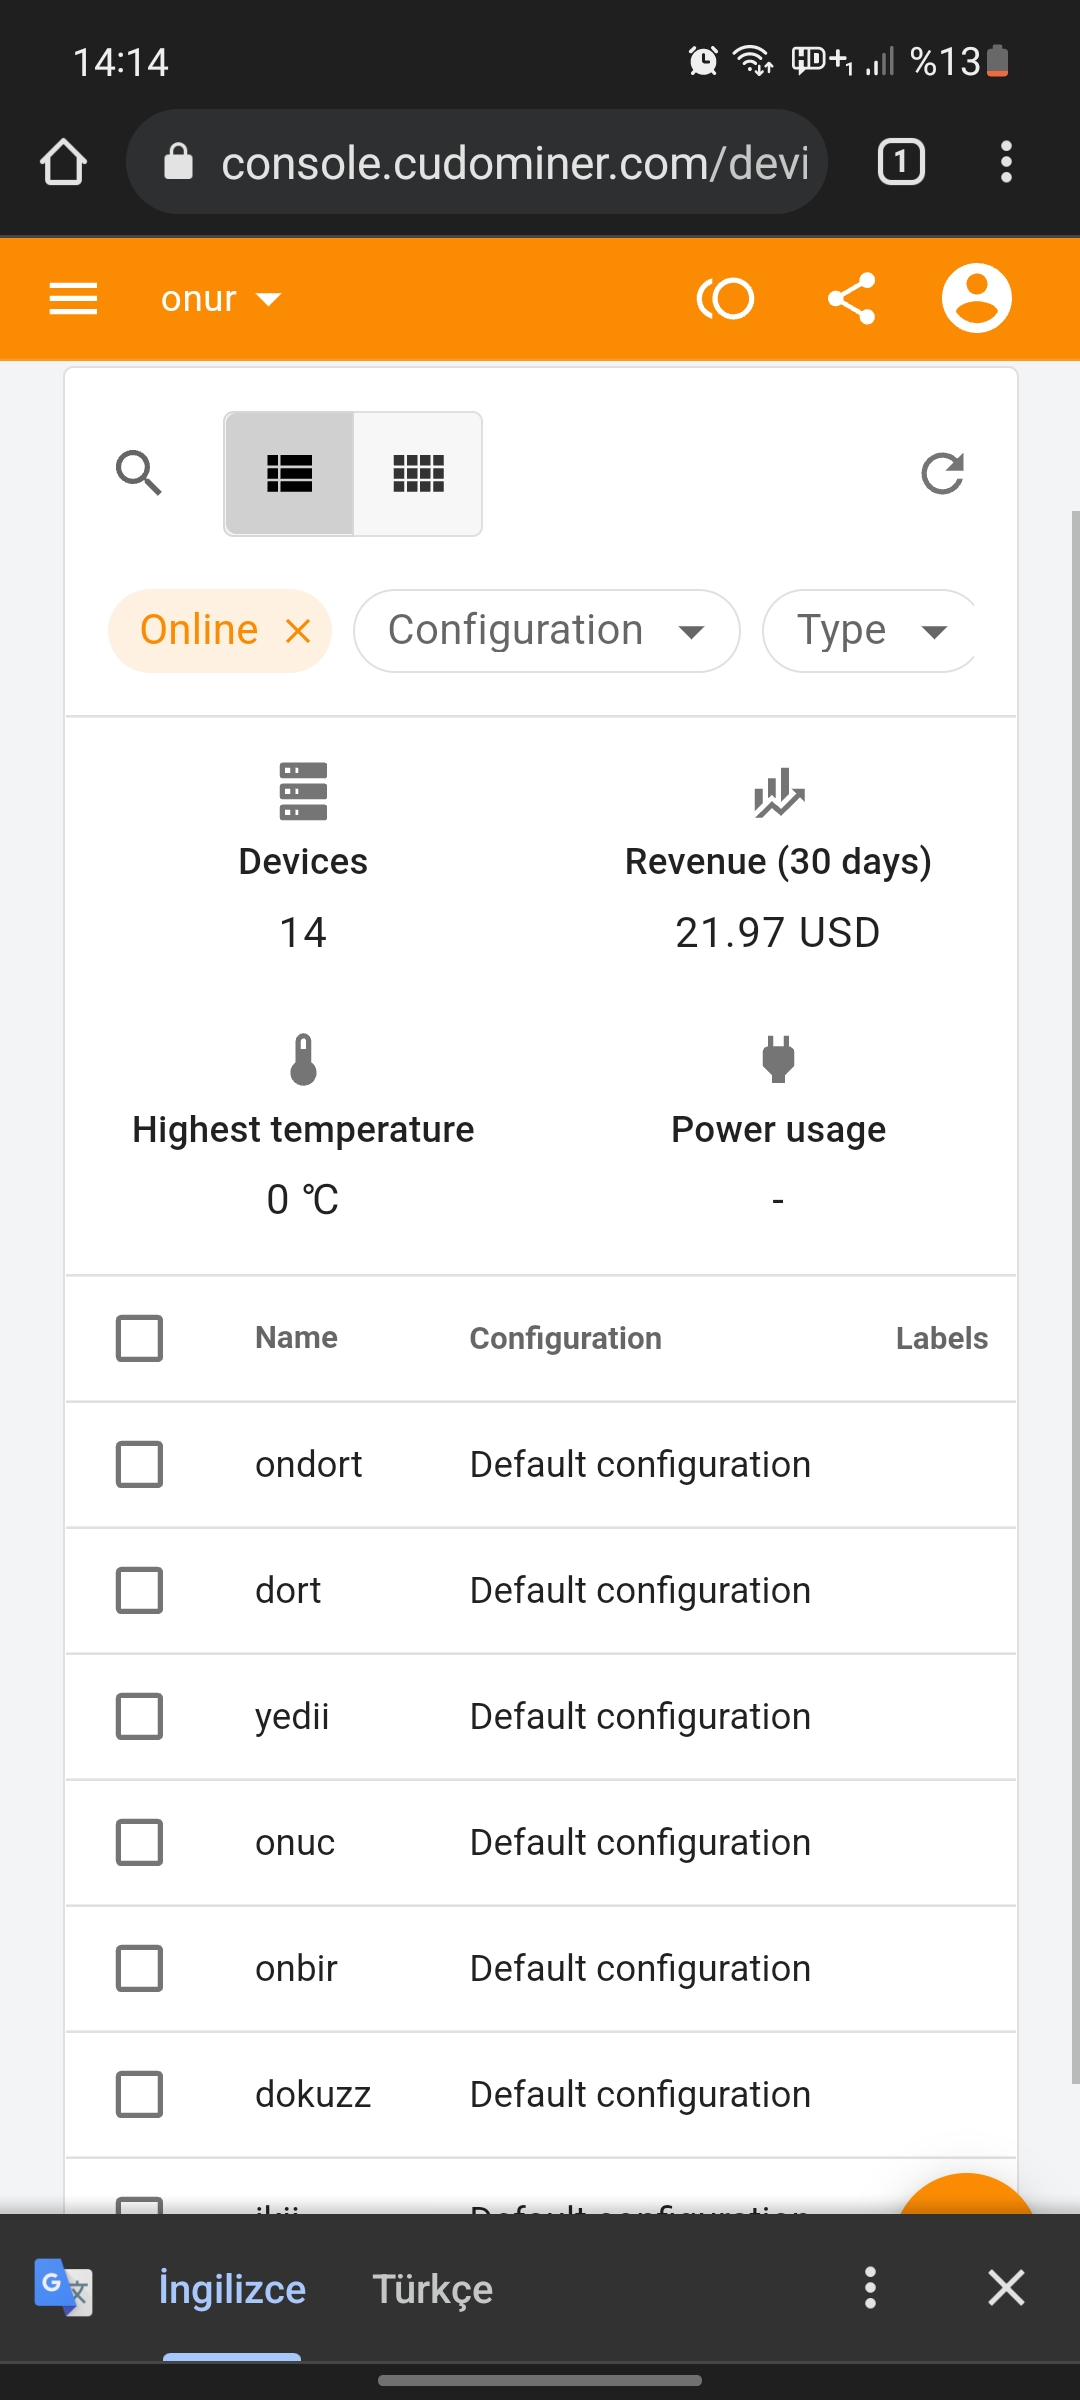Select the İngilizce translation tab
This screenshot has height=2400, width=1080.
232,2289
